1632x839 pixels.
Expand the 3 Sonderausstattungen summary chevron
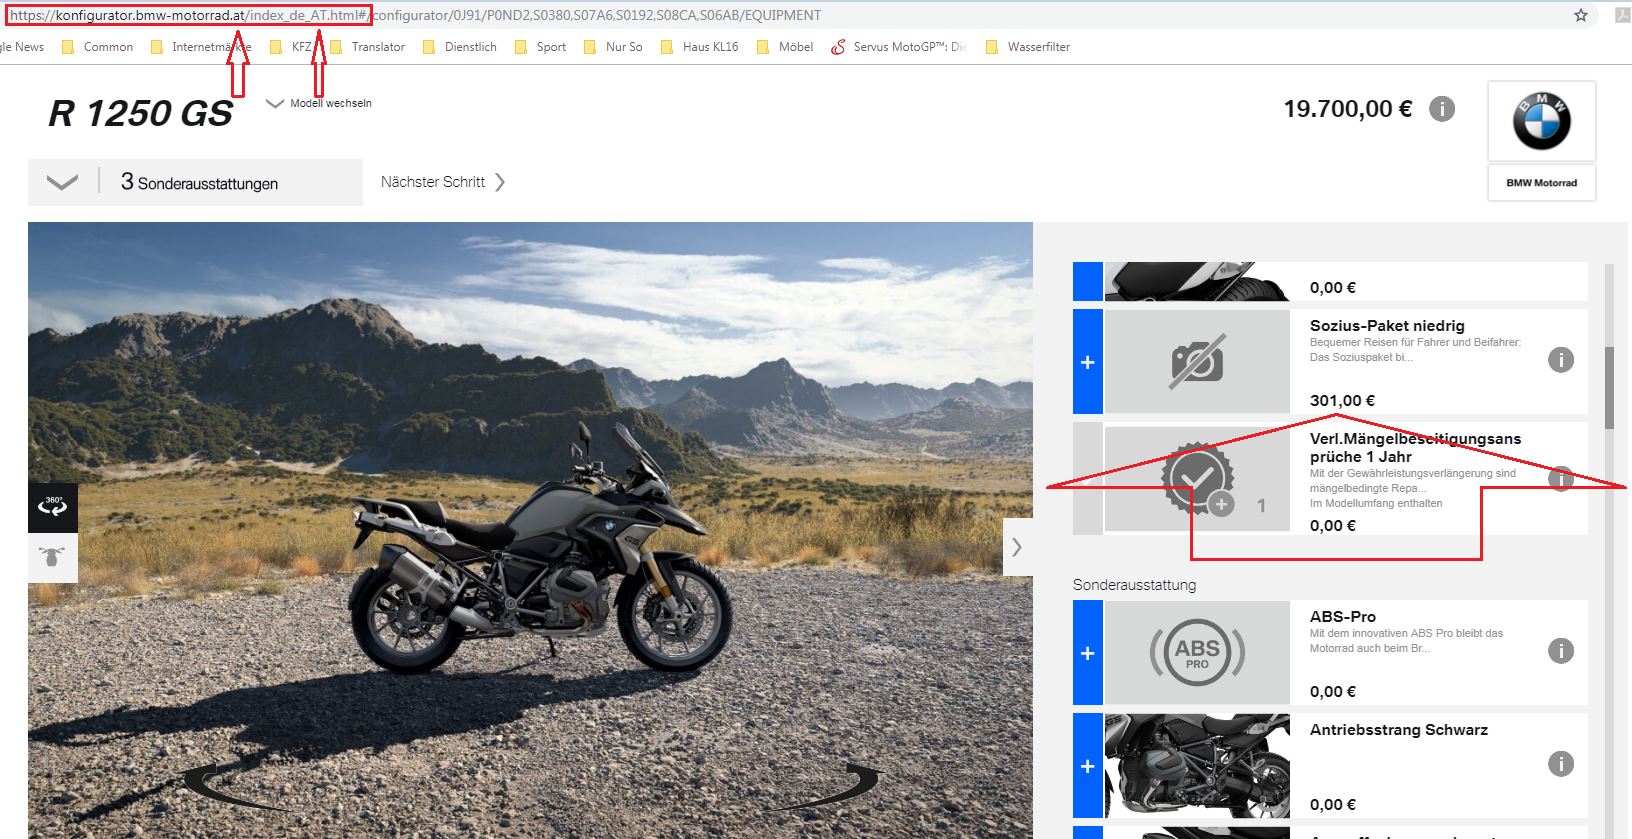pyautogui.click(x=62, y=182)
